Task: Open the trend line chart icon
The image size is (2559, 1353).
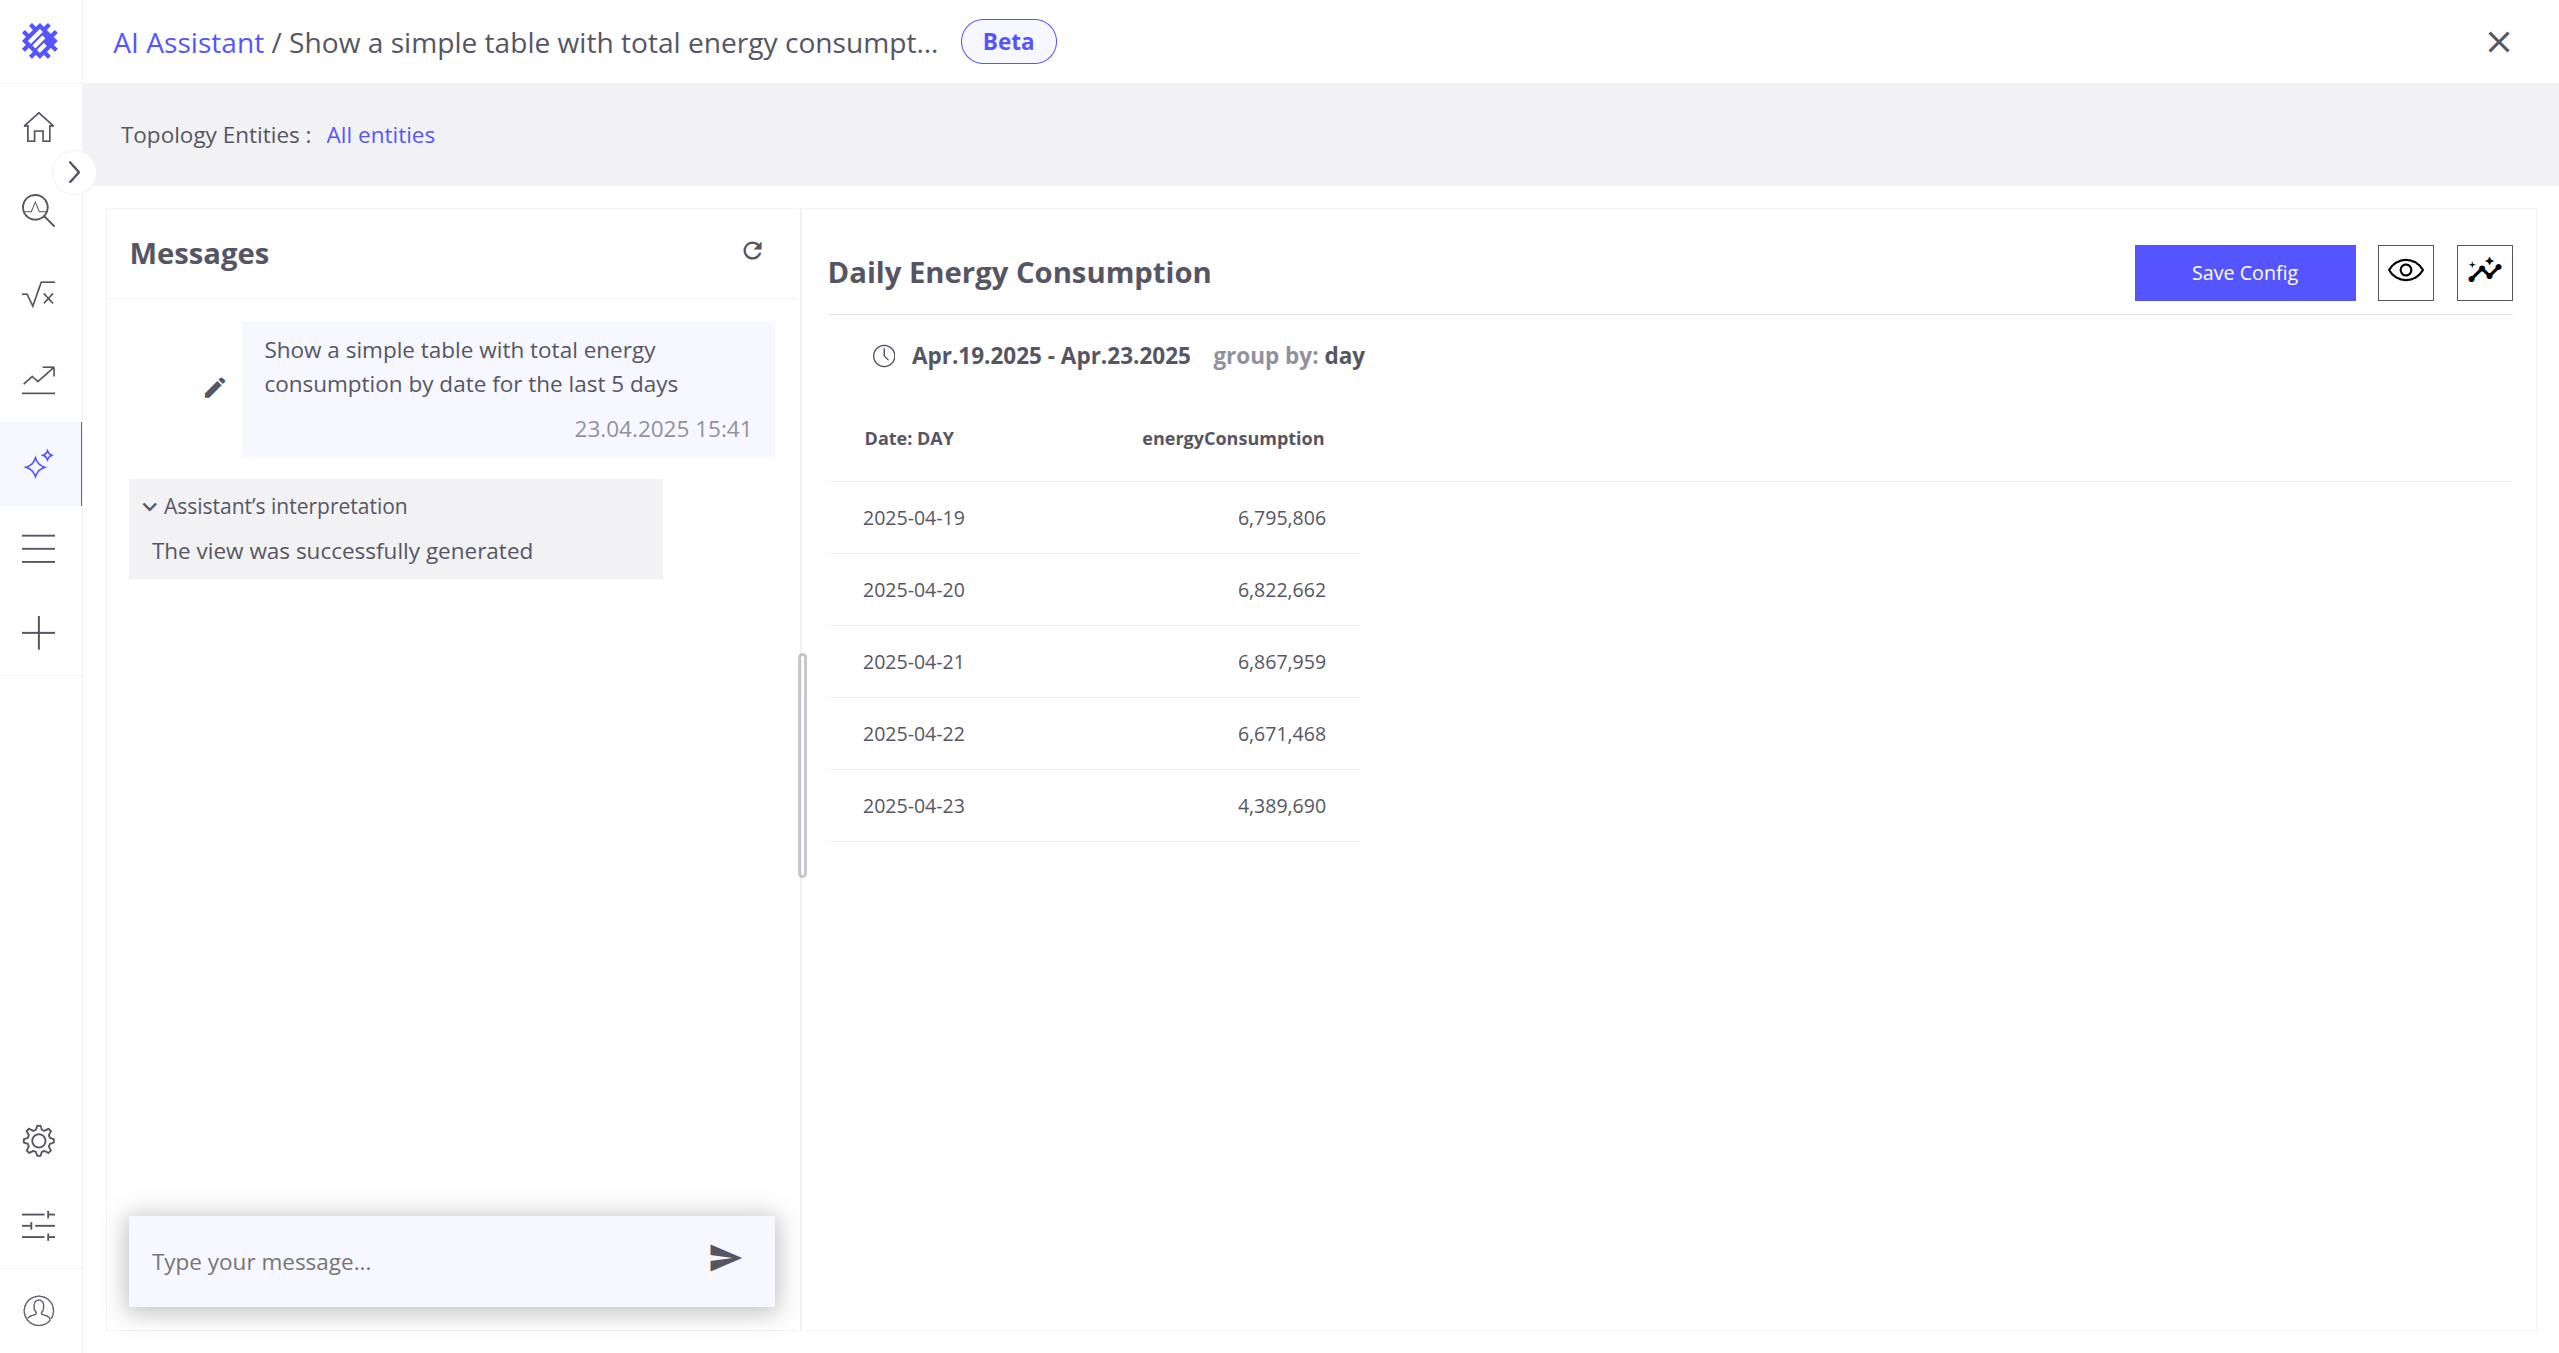Action: pos(39,379)
